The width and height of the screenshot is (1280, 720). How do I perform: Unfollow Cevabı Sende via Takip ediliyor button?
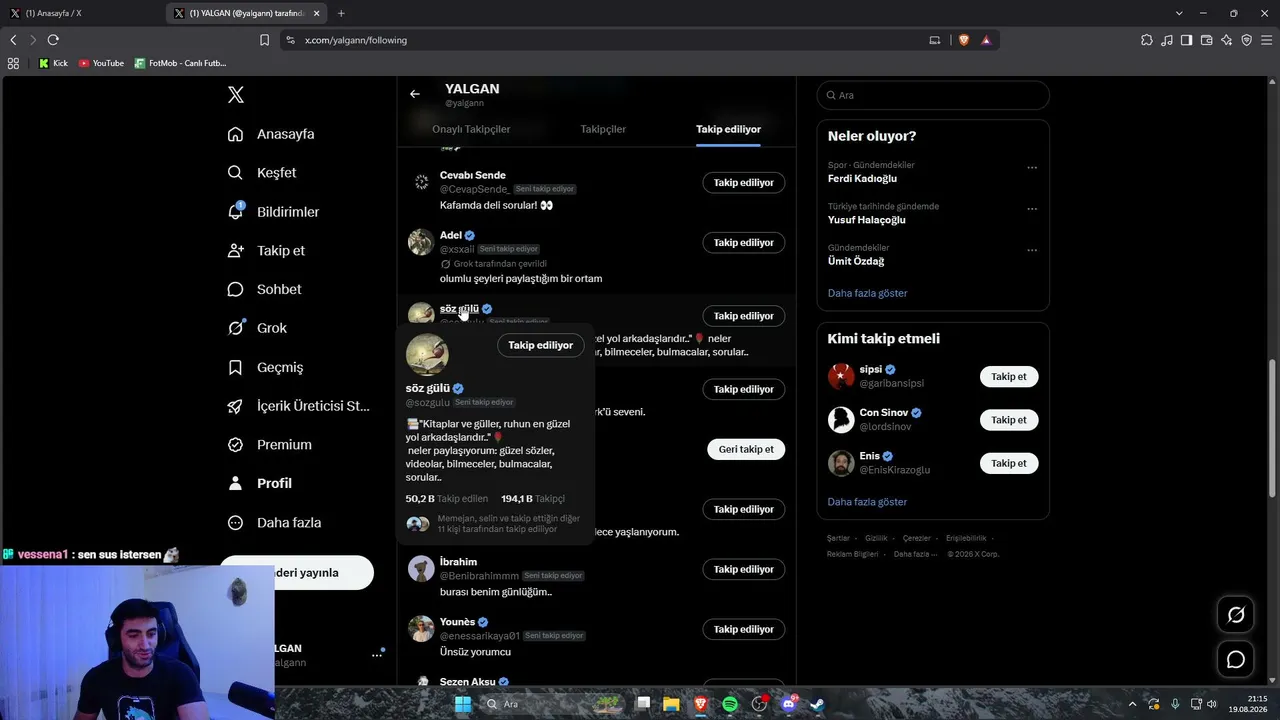click(x=744, y=183)
